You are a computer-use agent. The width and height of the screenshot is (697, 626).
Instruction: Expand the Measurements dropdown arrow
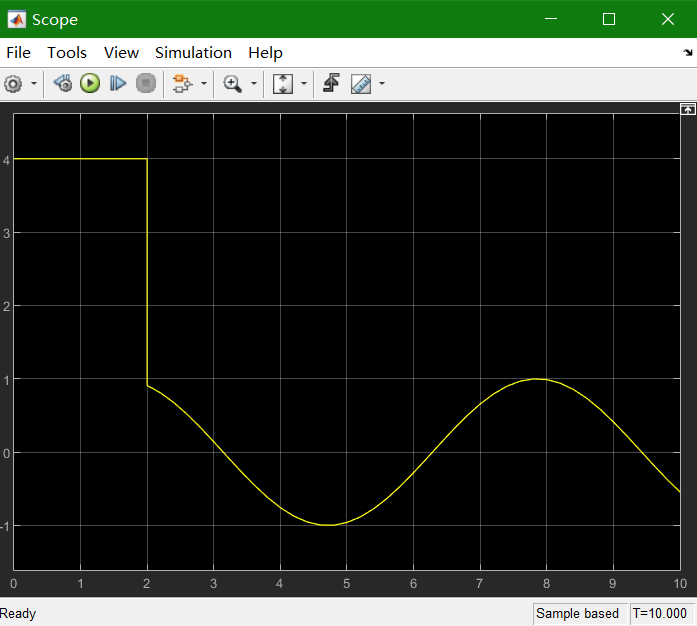tap(382, 83)
